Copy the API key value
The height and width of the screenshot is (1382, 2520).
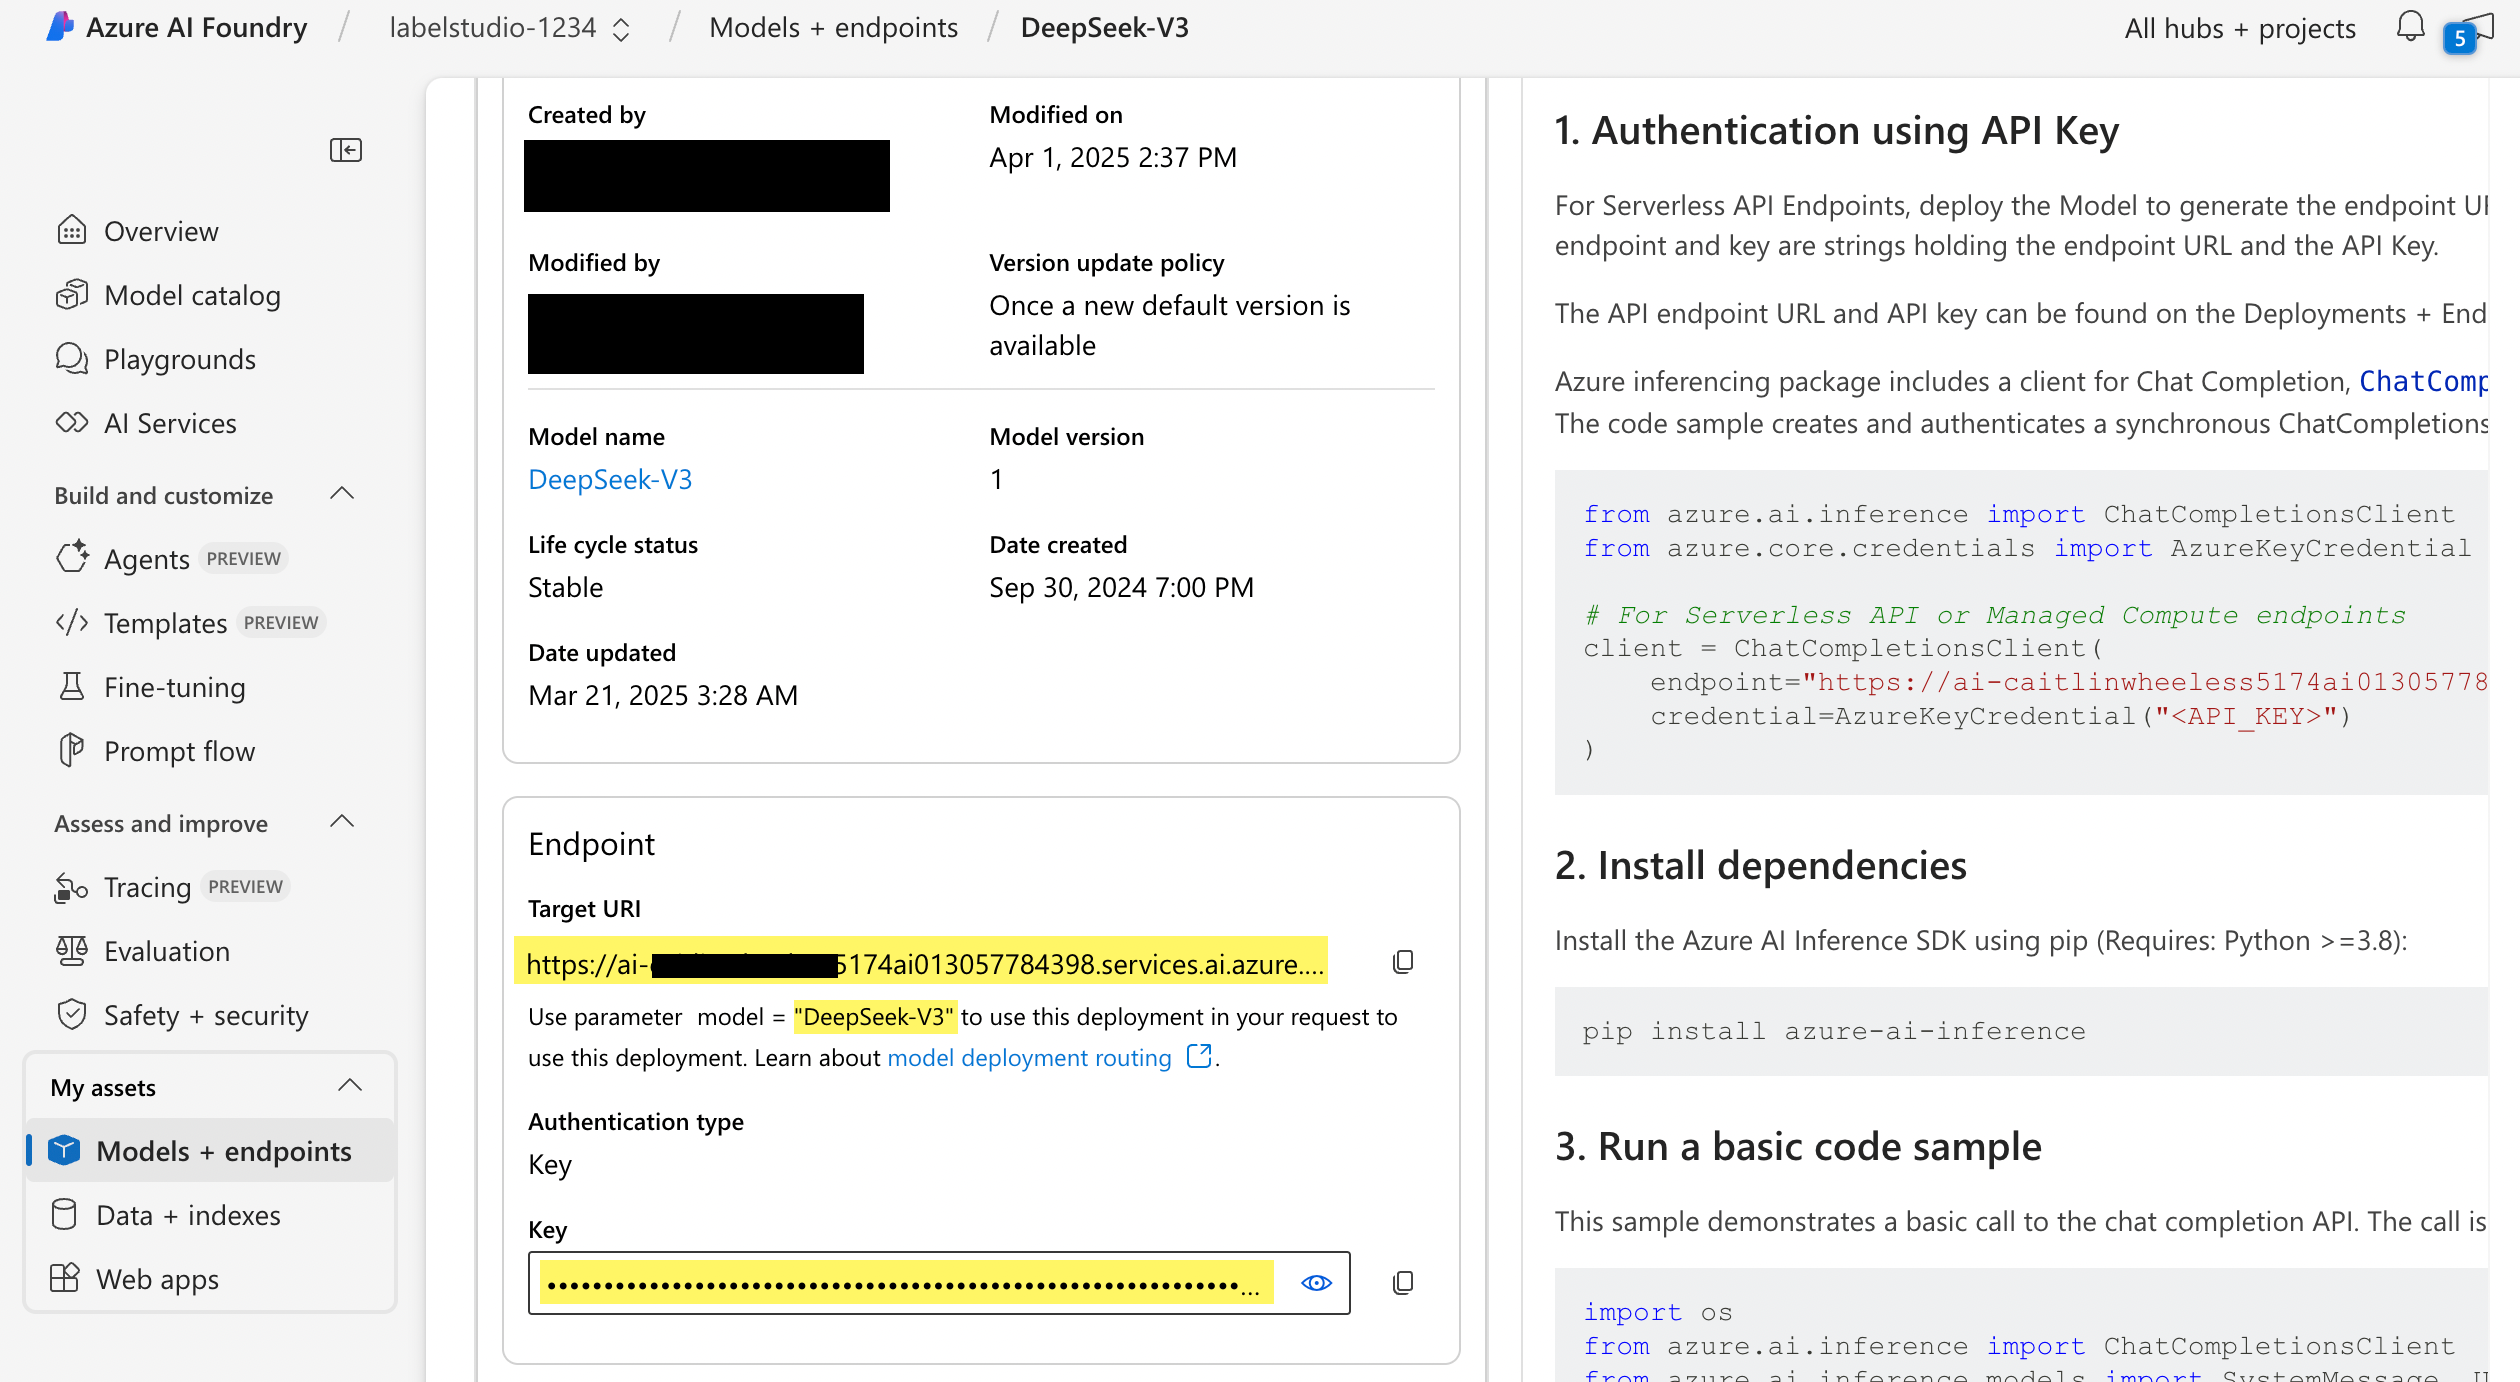1403,1281
